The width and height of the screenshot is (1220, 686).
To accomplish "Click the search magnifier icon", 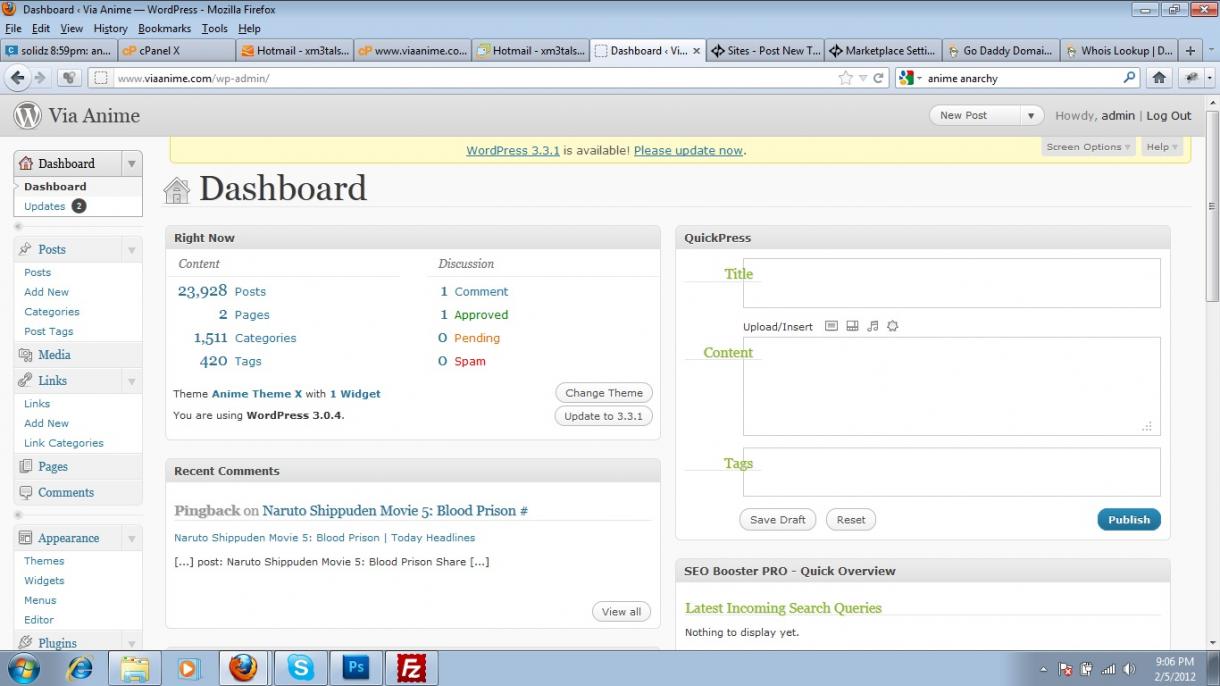I will (1129, 77).
